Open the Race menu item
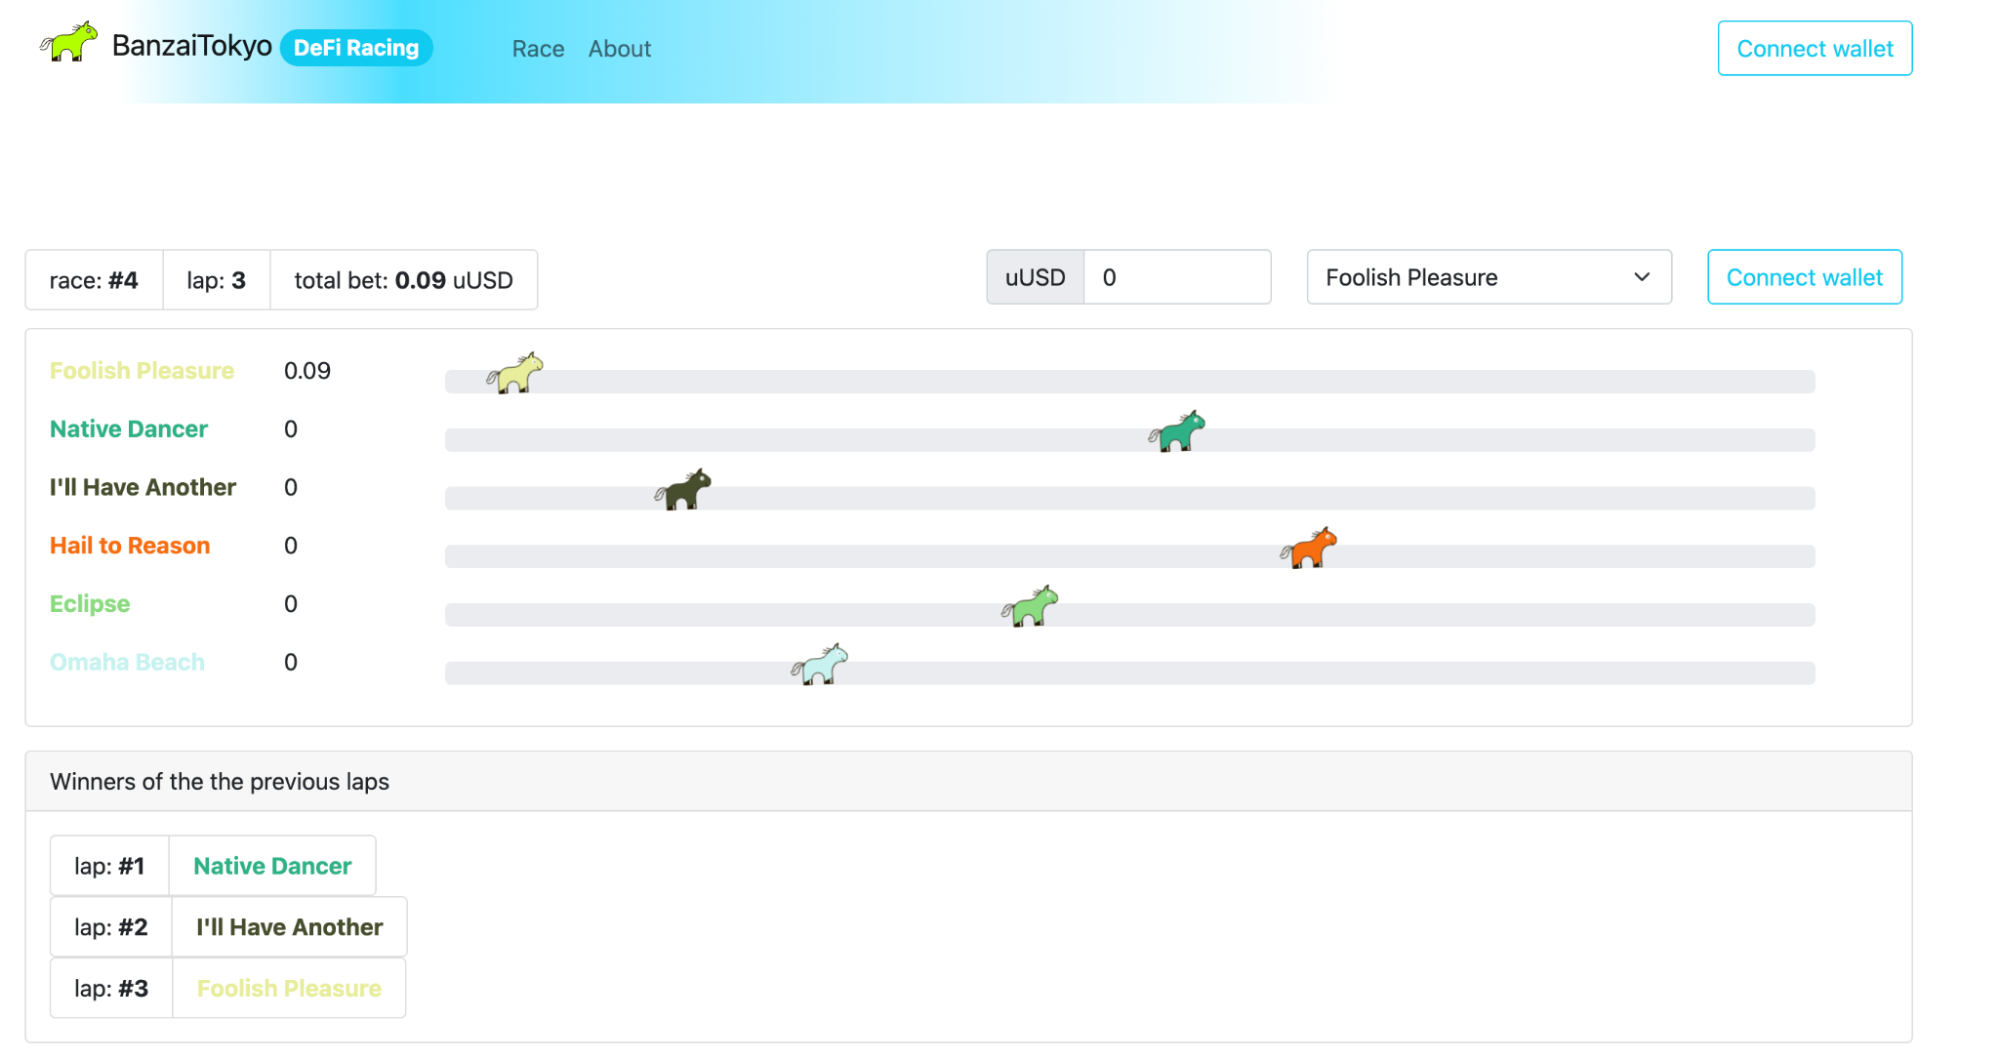This screenshot has height=1053, width=1999. pyautogui.click(x=538, y=49)
